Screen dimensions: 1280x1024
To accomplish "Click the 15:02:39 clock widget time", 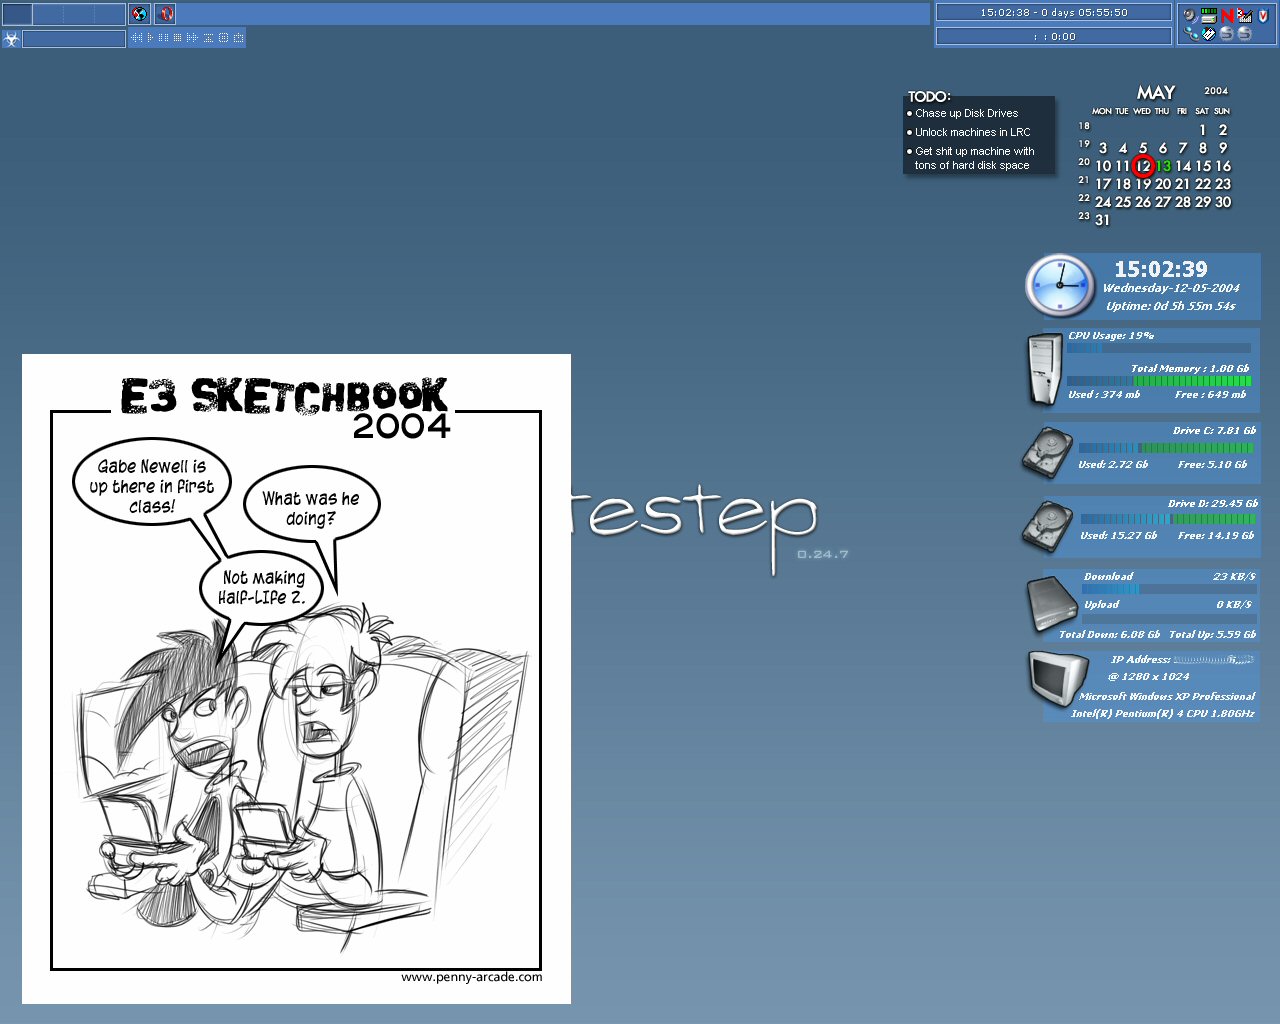I will point(1161,269).
